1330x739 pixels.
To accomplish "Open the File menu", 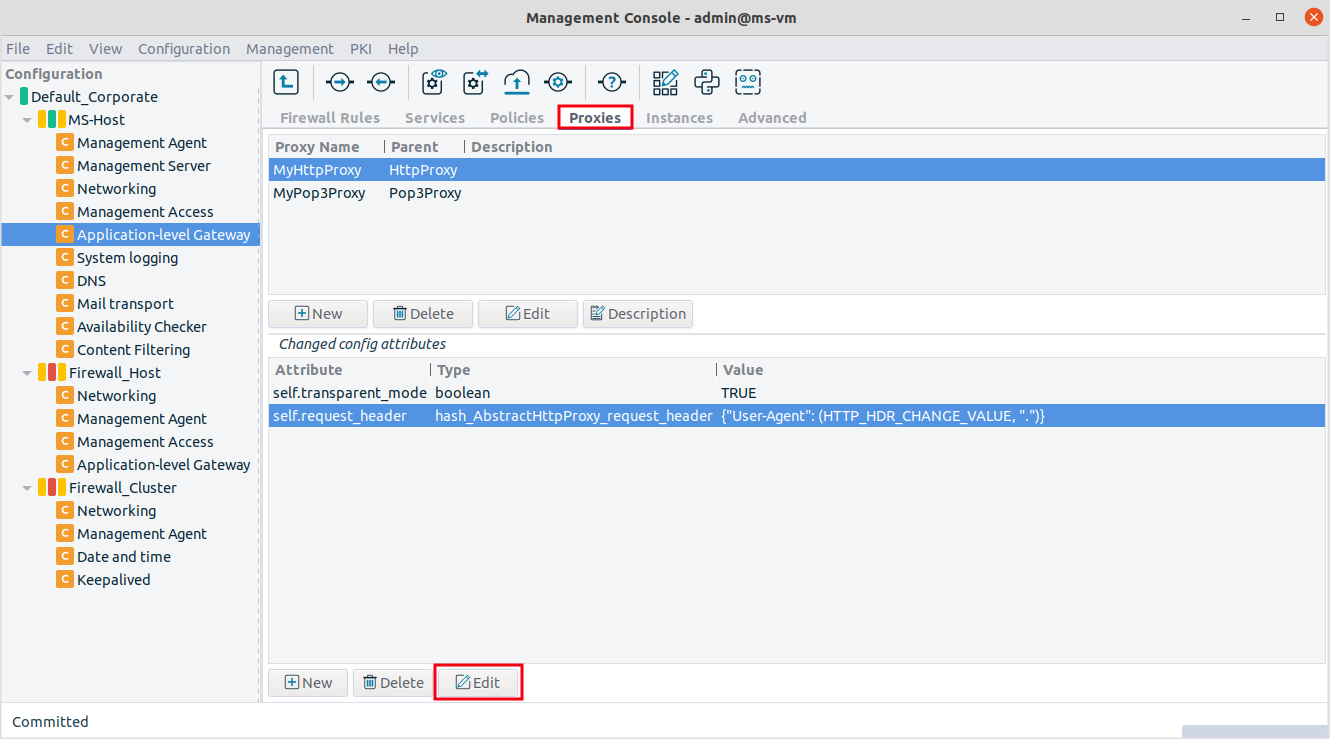I will pyautogui.click(x=18, y=49).
